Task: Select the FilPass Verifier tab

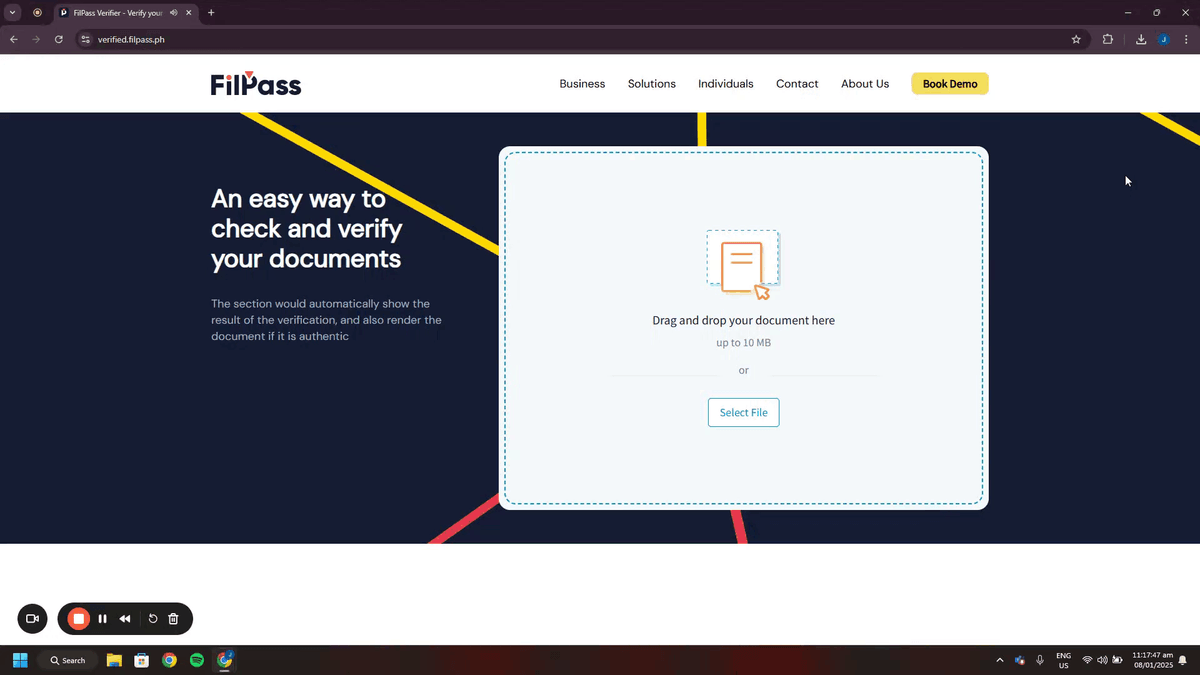Action: pos(125,13)
